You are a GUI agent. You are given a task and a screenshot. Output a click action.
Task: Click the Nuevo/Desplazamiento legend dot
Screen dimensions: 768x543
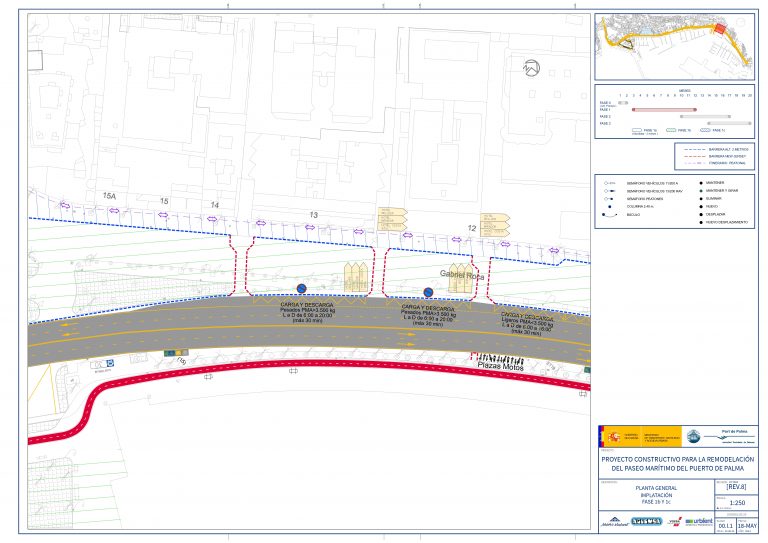(x=701, y=222)
